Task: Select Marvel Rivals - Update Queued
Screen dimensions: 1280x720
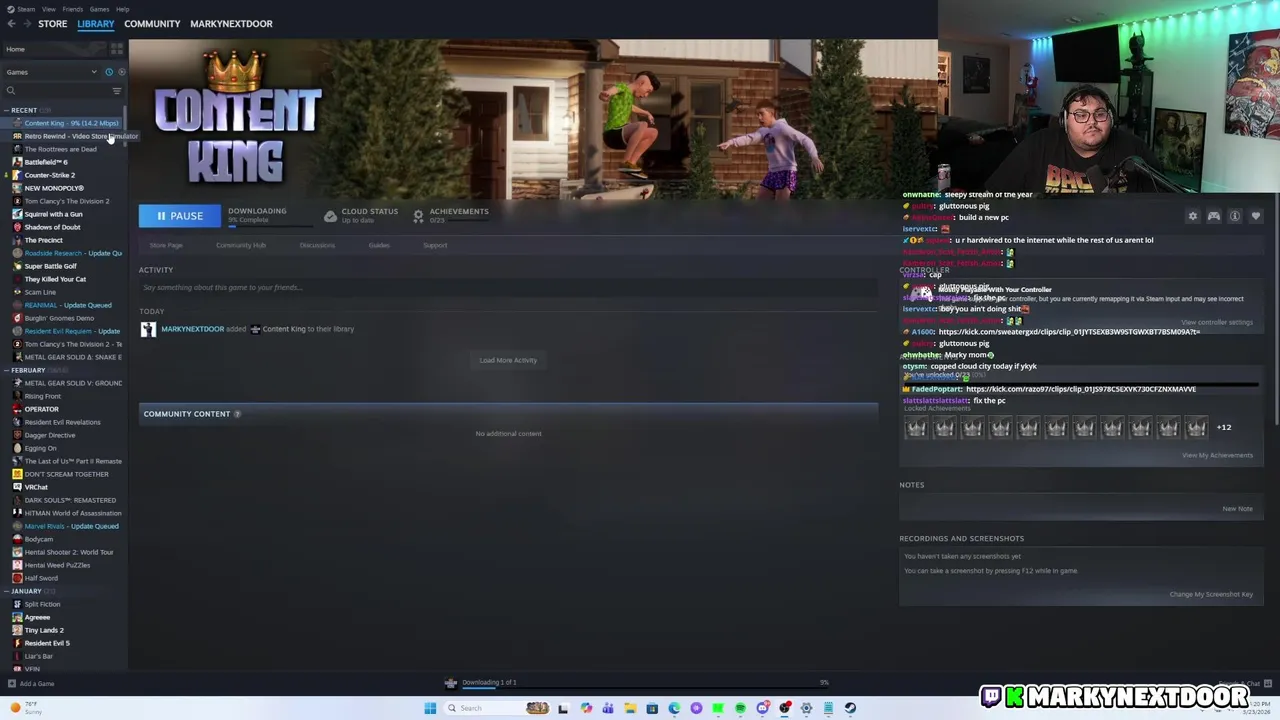Action: (x=71, y=526)
